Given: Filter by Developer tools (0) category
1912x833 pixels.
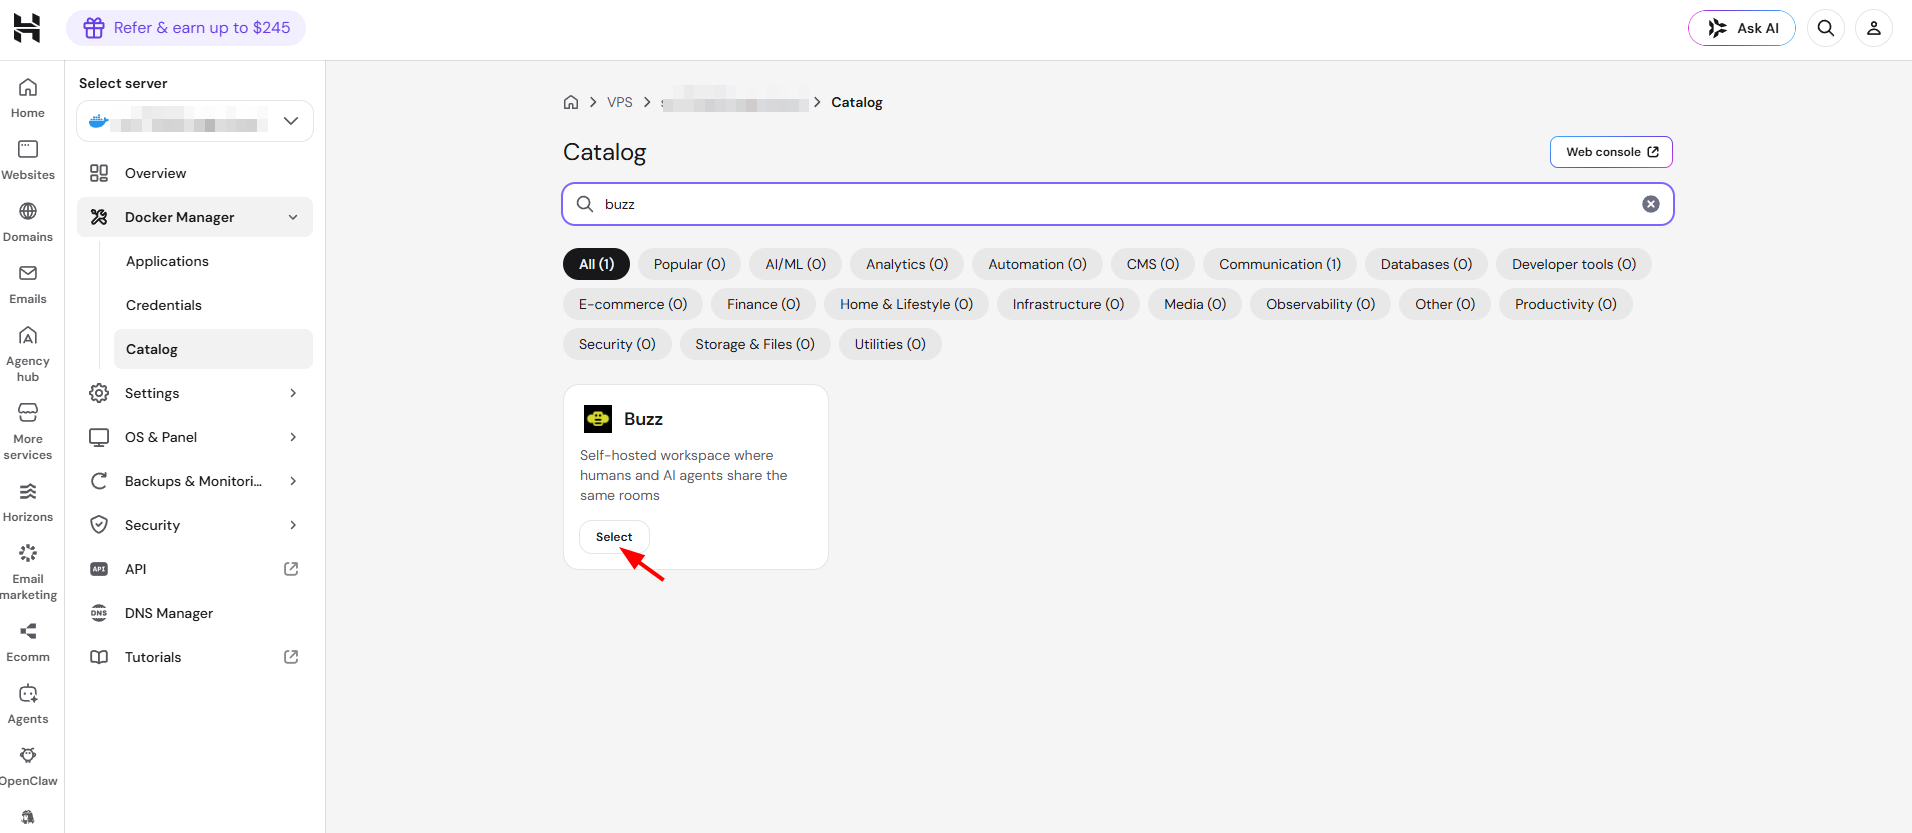Looking at the screenshot, I should [x=1574, y=264].
